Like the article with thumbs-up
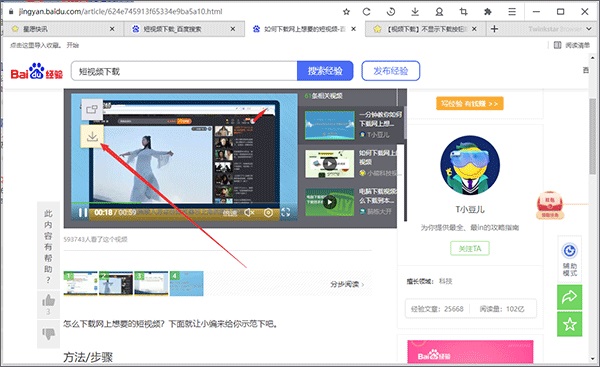This screenshot has height=367, width=600. coord(49,301)
